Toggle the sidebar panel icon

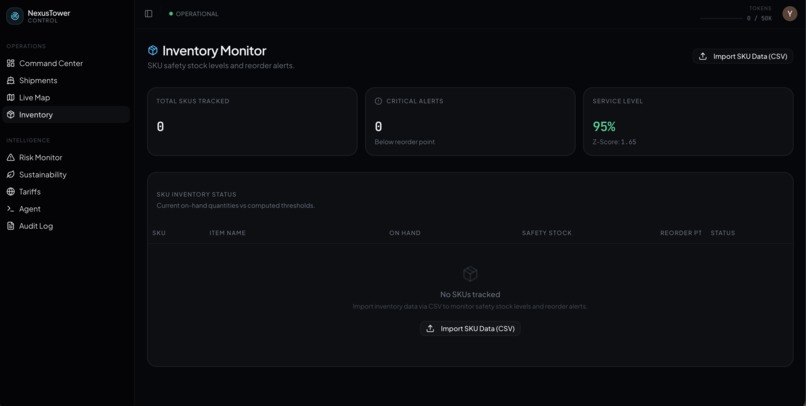(x=149, y=14)
